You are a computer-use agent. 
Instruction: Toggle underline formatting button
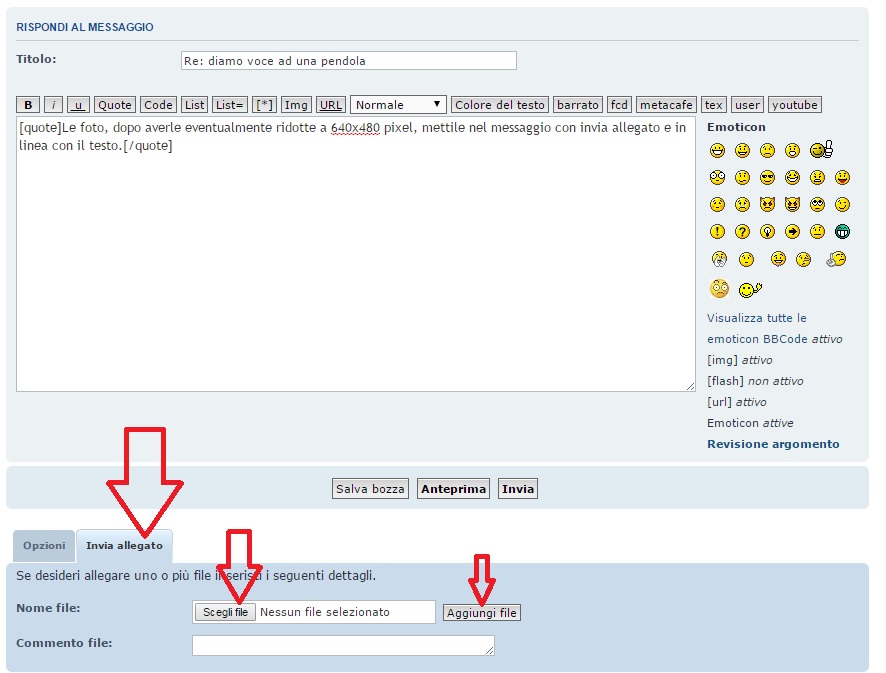pyautogui.click(x=78, y=105)
